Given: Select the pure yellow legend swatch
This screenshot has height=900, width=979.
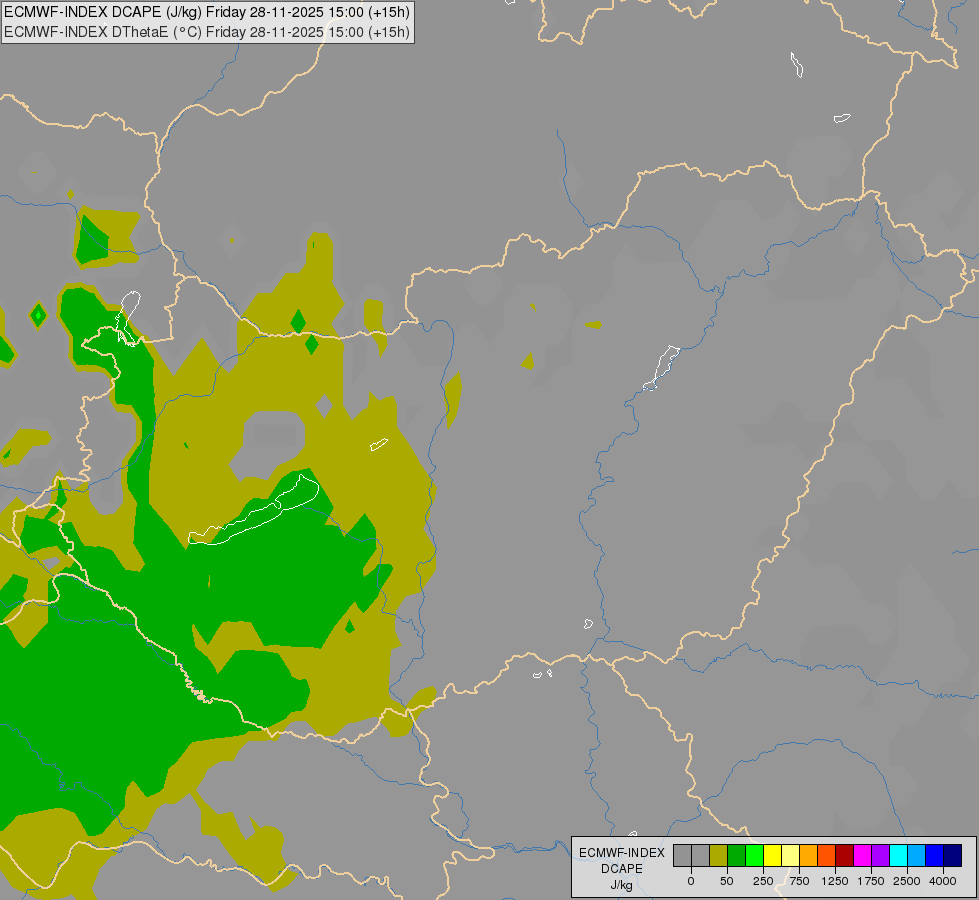Looking at the screenshot, I should coord(772,856).
